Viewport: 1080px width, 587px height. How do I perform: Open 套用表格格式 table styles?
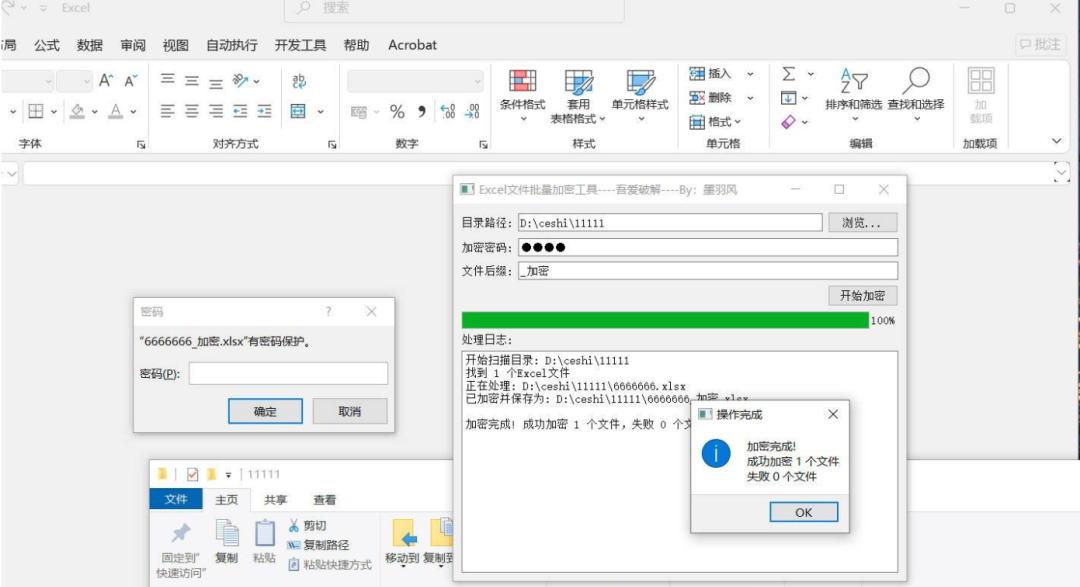578,96
